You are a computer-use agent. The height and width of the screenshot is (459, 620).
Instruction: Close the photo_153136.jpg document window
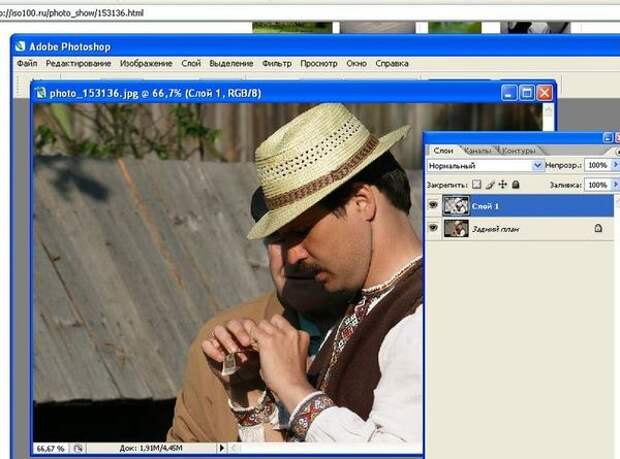[x=544, y=93]
